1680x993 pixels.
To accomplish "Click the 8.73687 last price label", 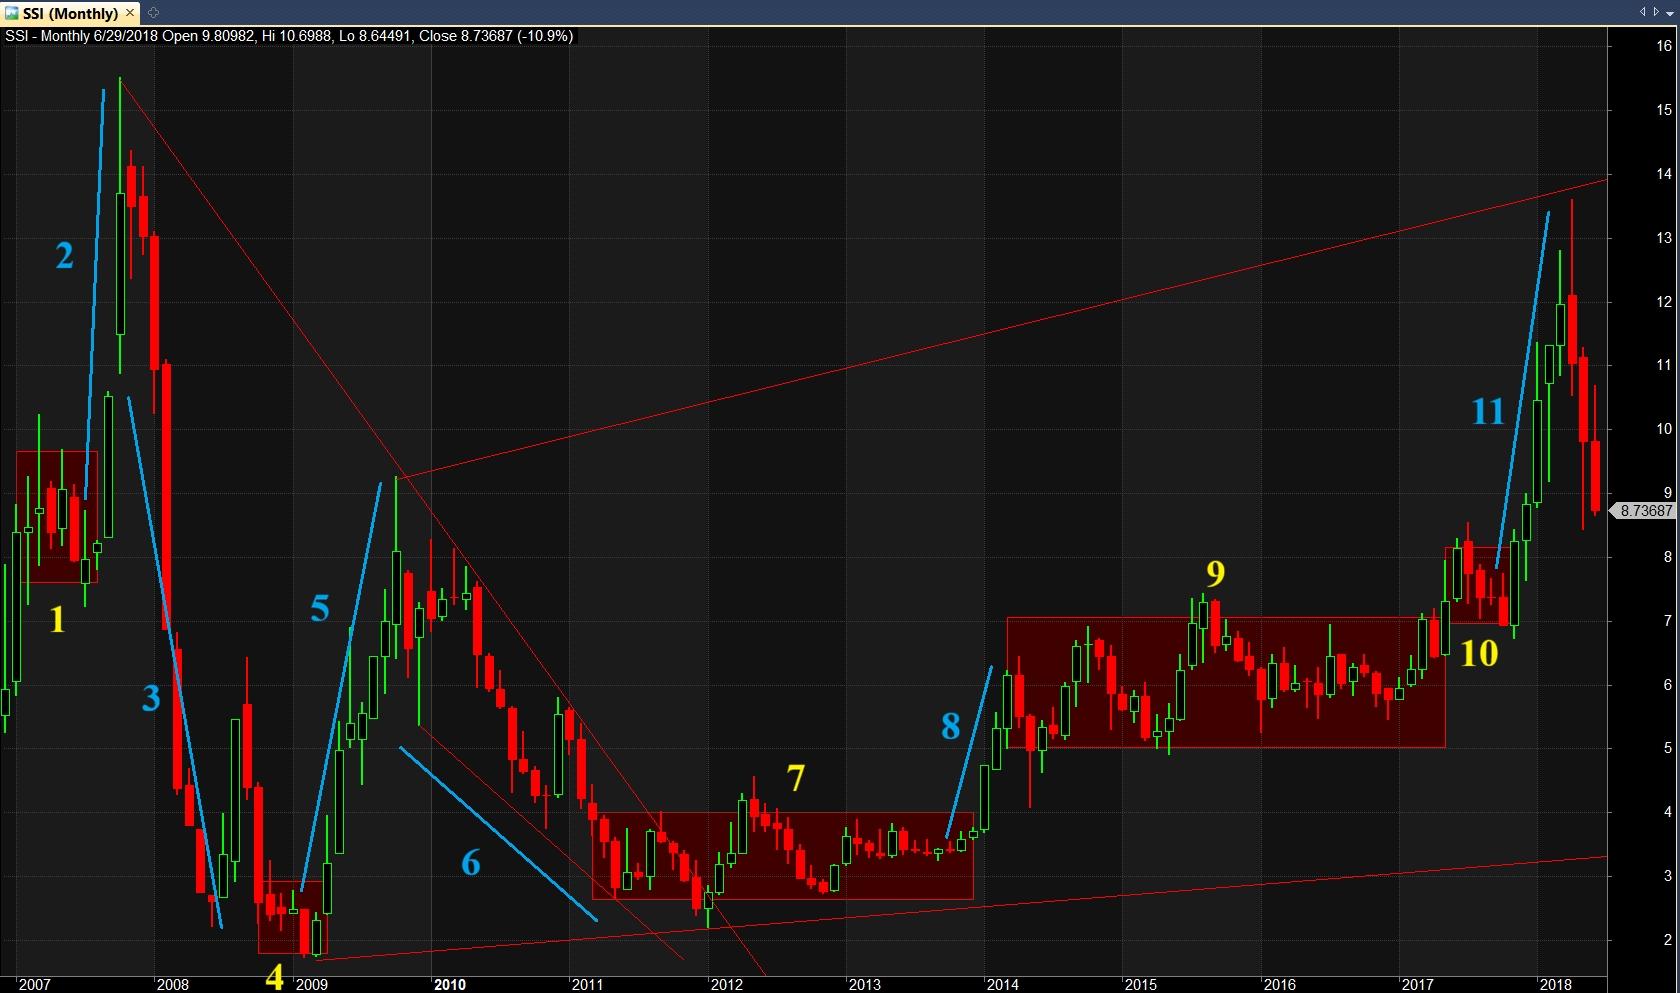I will click(1645, 510).
